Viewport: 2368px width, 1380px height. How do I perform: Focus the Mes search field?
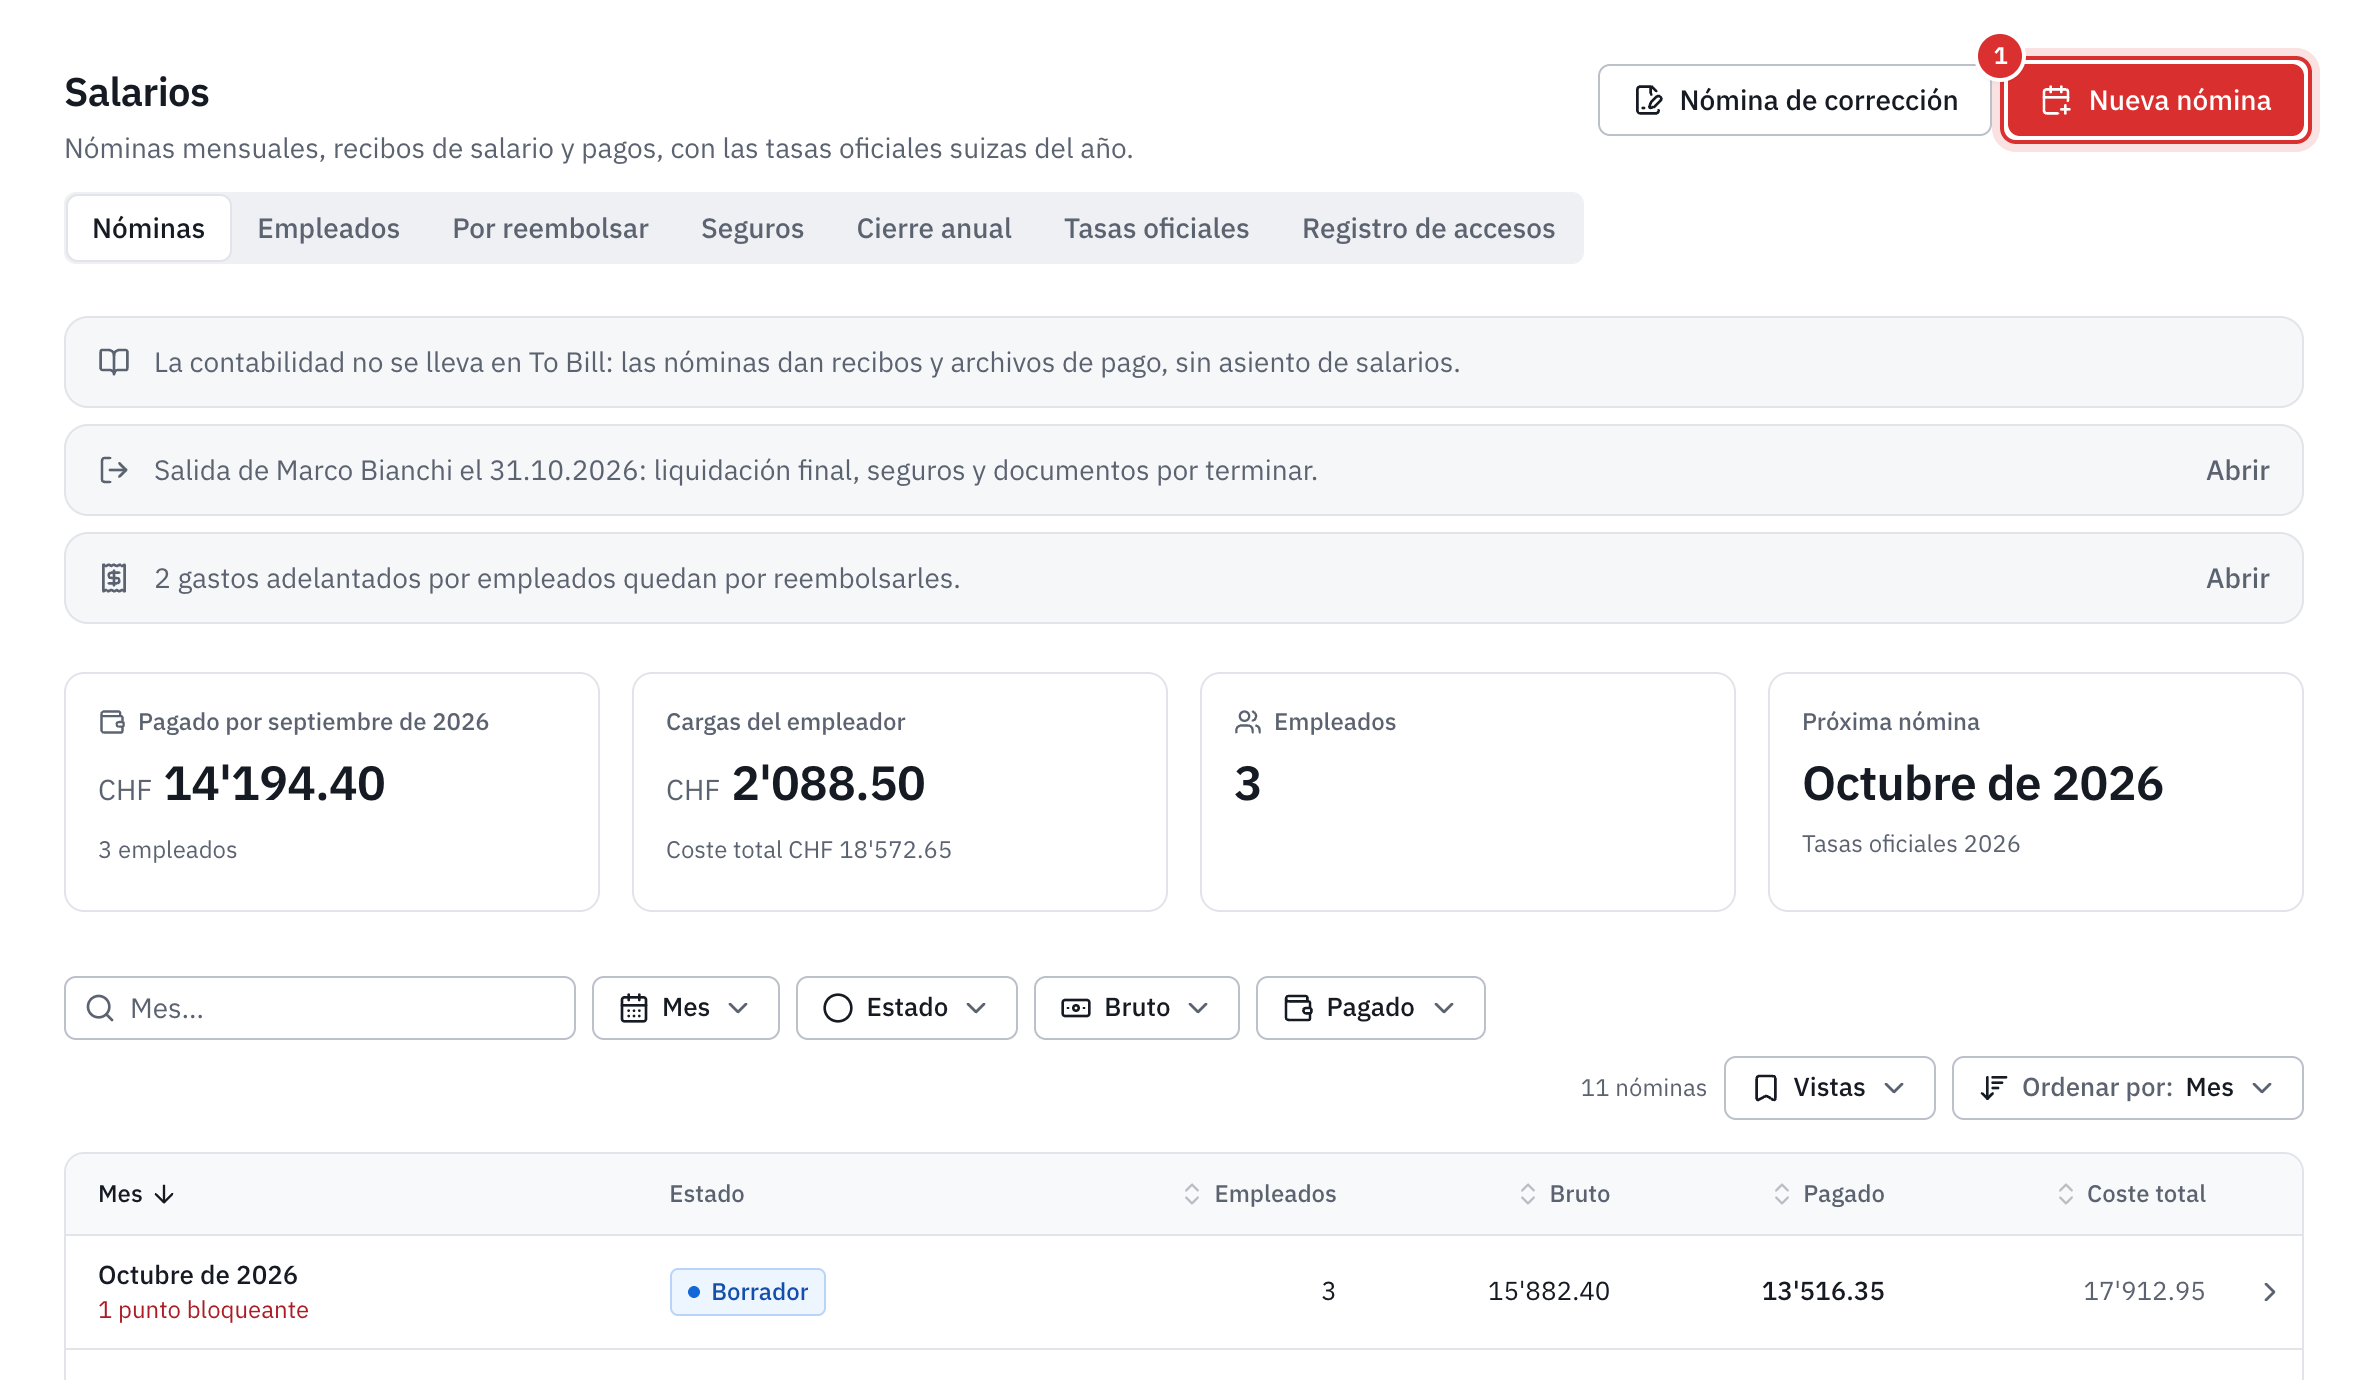[320, 1008]
